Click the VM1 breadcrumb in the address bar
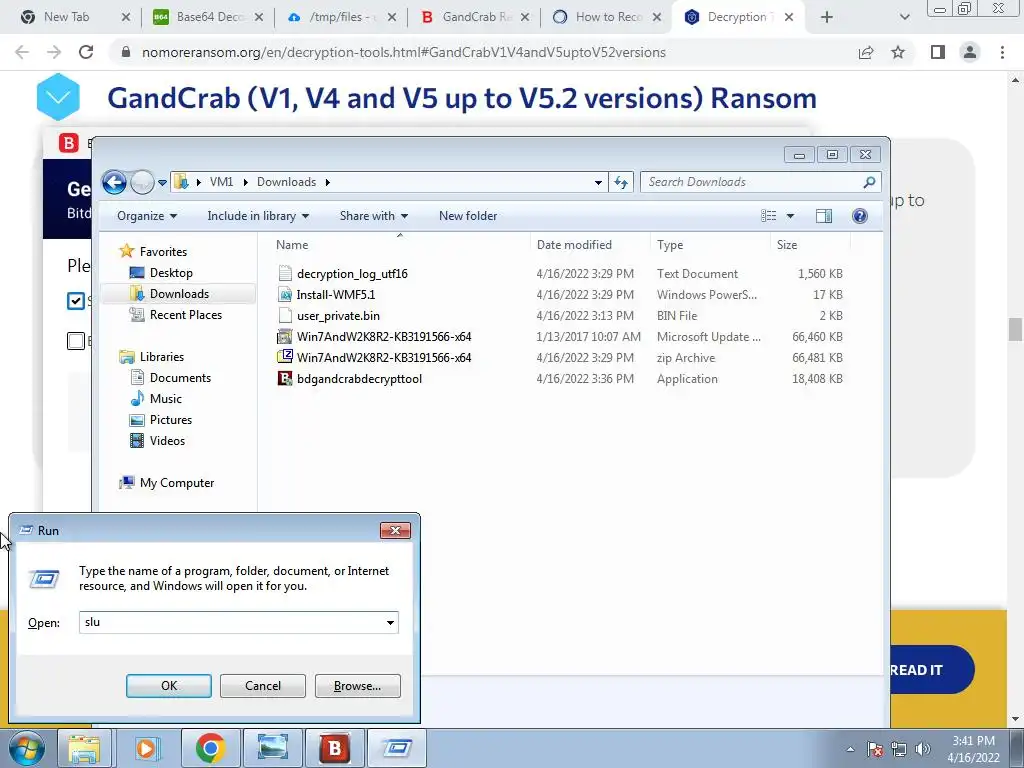1024x768 pixels. click(221, 182)
